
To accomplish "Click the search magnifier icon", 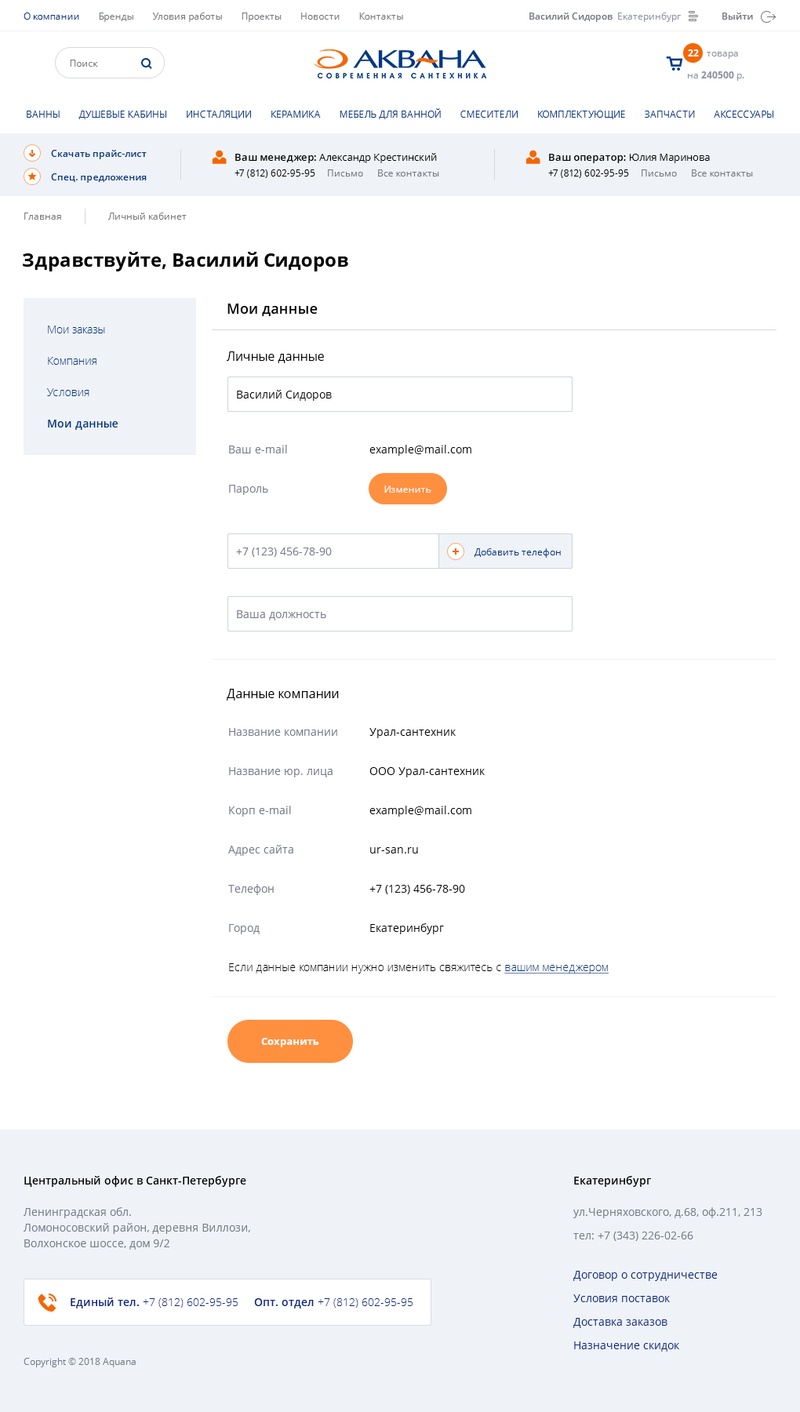I will point(146,63).
